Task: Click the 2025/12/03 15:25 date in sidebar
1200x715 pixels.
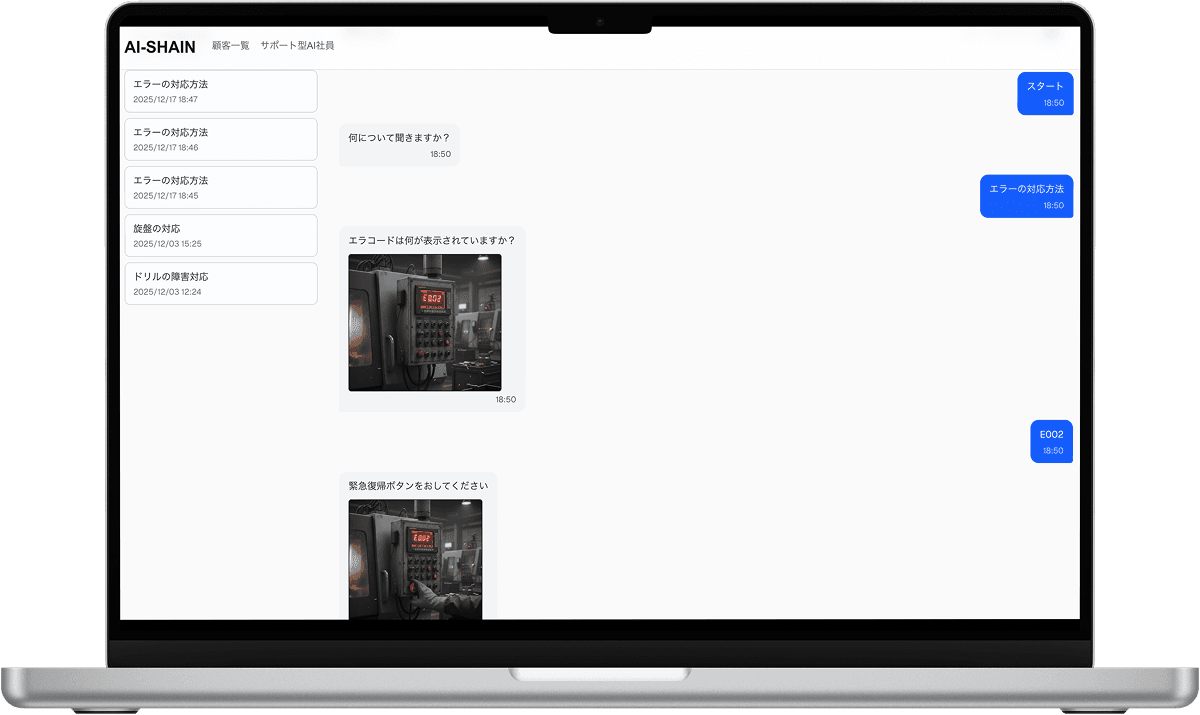Action: point(167,244)
